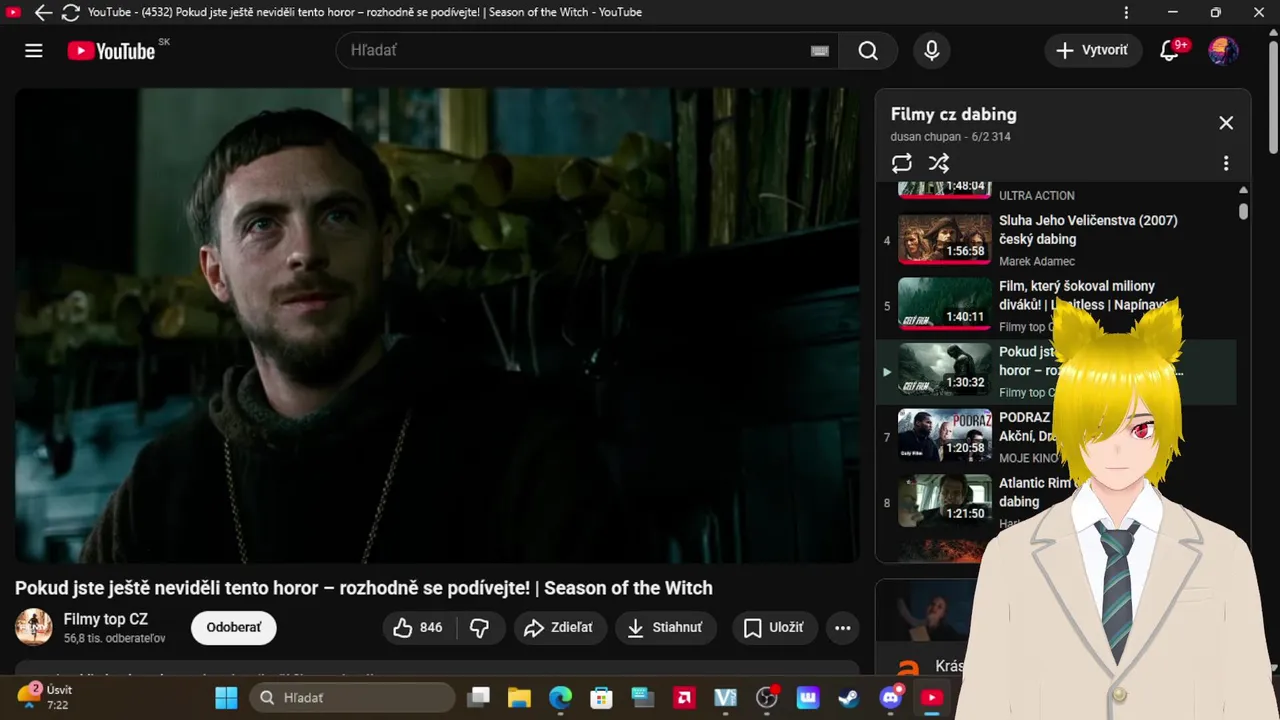Screen dimensions: 1280x720
Task: Open Discord from the taskbar
Action: point(891,697)
